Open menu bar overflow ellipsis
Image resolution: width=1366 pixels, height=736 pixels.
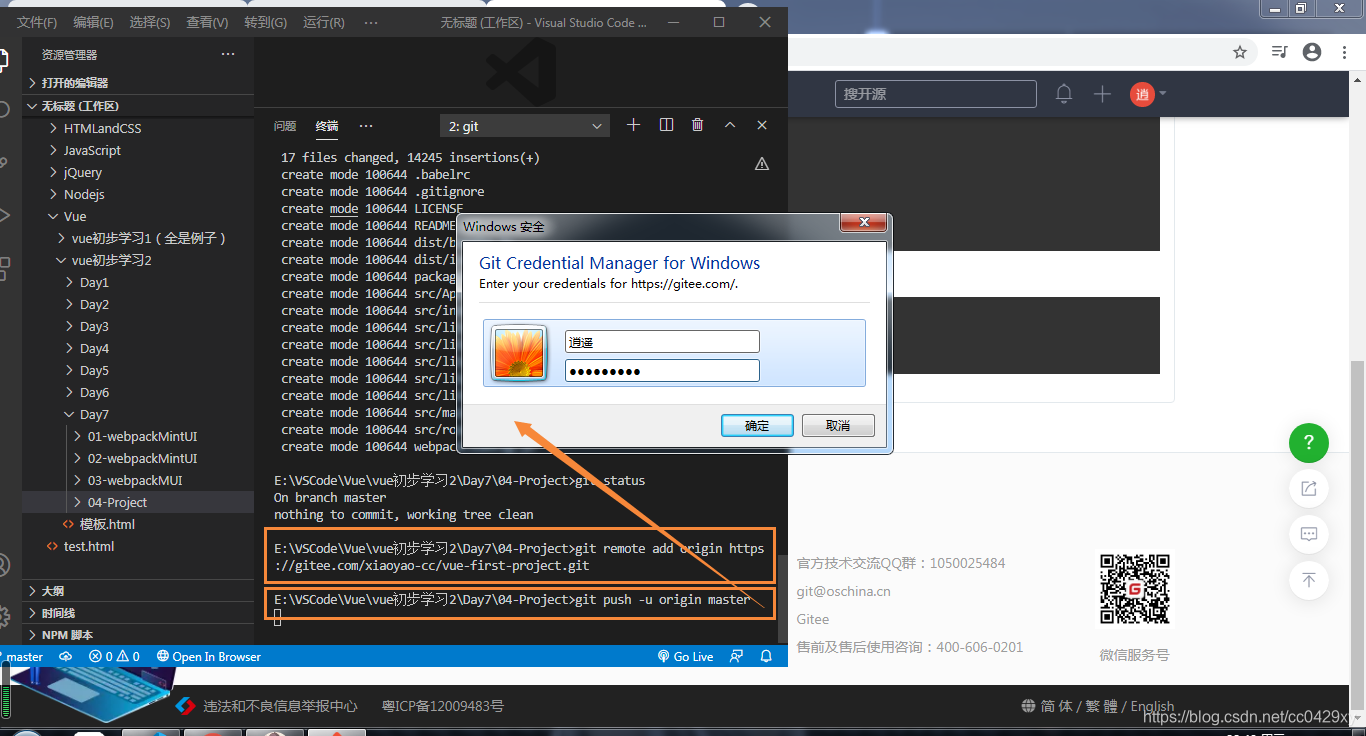371,22
